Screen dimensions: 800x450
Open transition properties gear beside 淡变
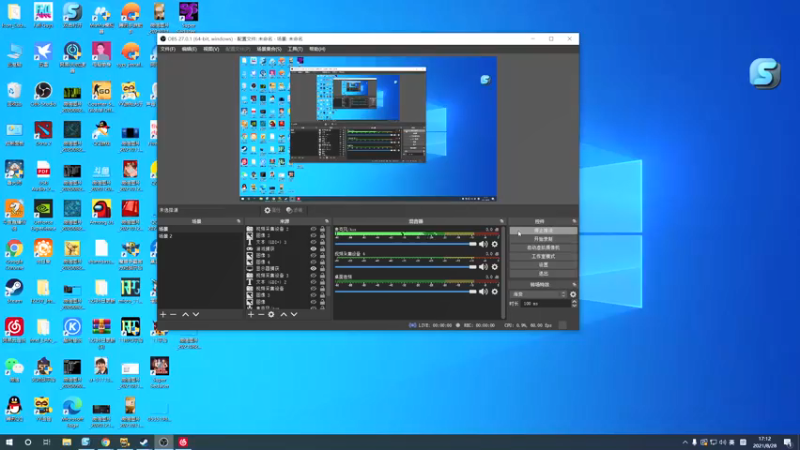coord(573,294)
